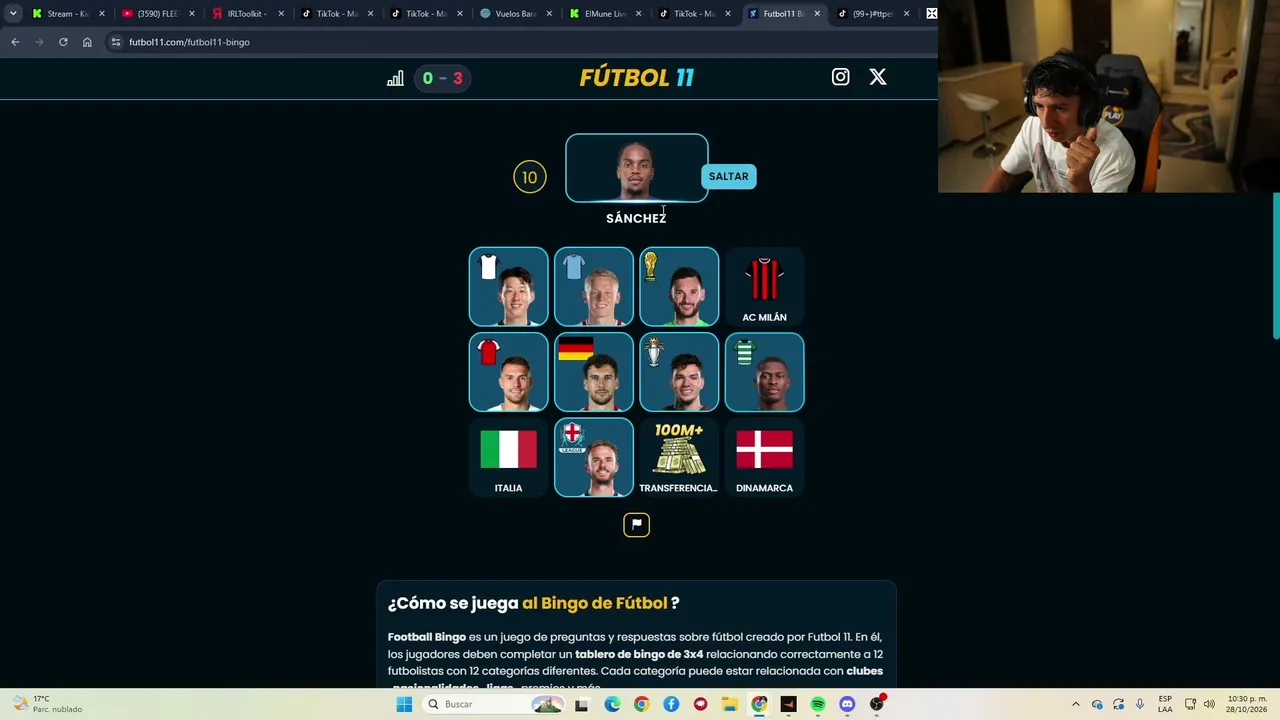Select the 100M+ Transferencia bingo cell
The image size is (1280, 720).
(x=679, y=458)
